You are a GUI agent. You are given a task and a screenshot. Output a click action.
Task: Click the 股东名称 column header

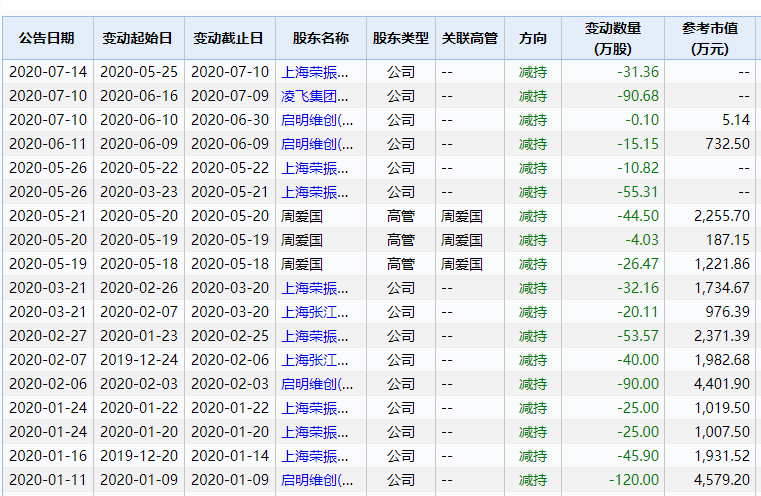[x=320, y=38]
